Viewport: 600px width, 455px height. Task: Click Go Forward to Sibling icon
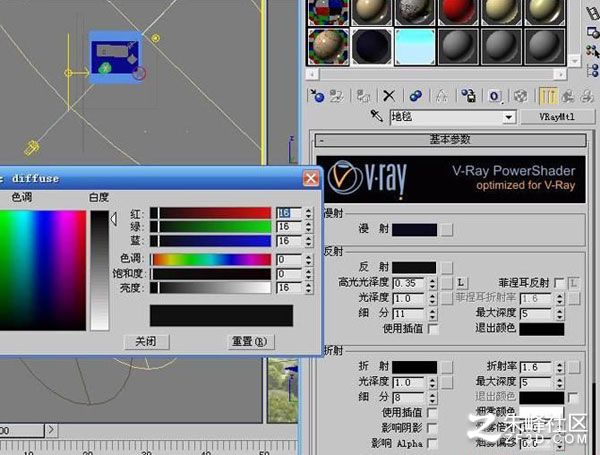[587, 96]
